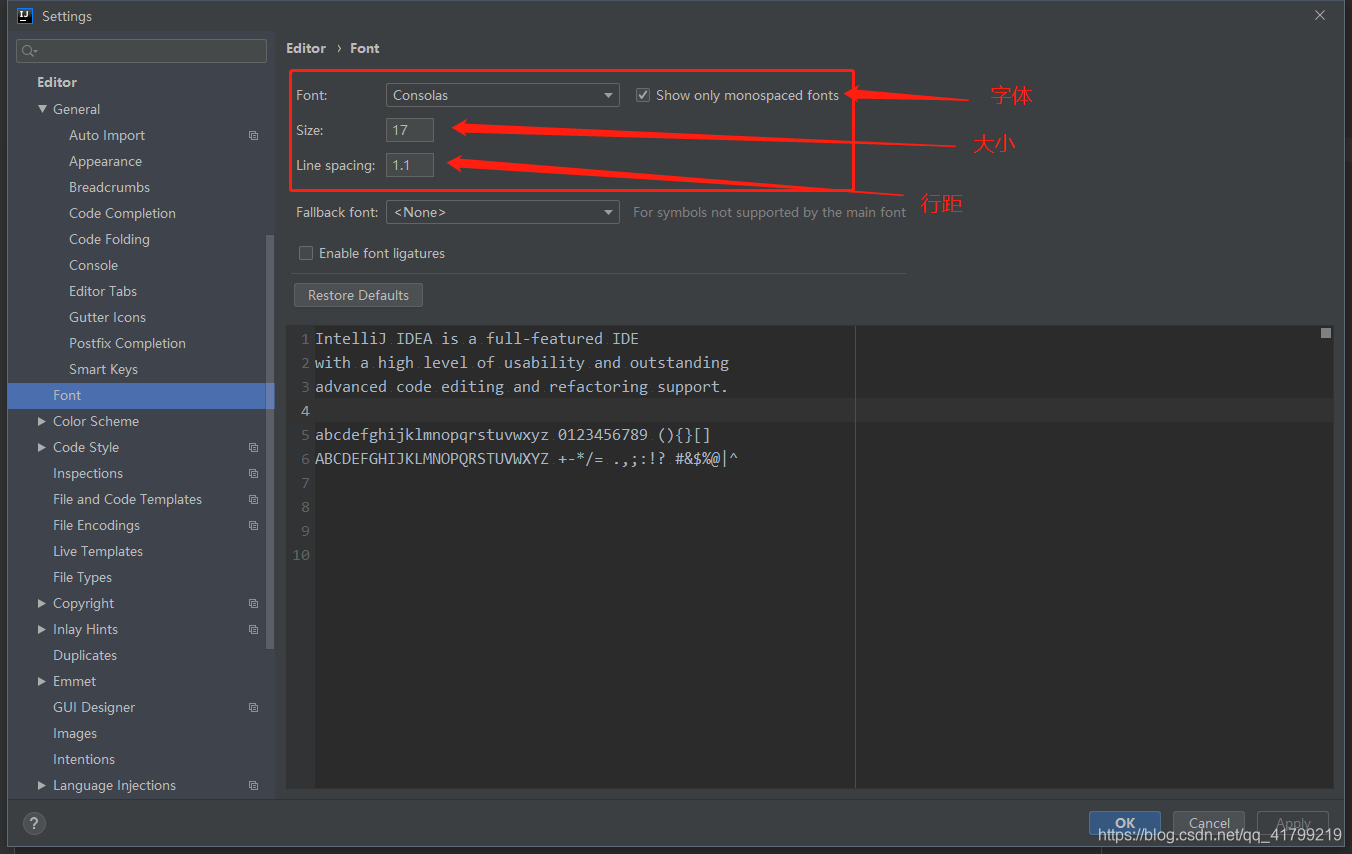Click the Size input field

(x=410, y=130)
